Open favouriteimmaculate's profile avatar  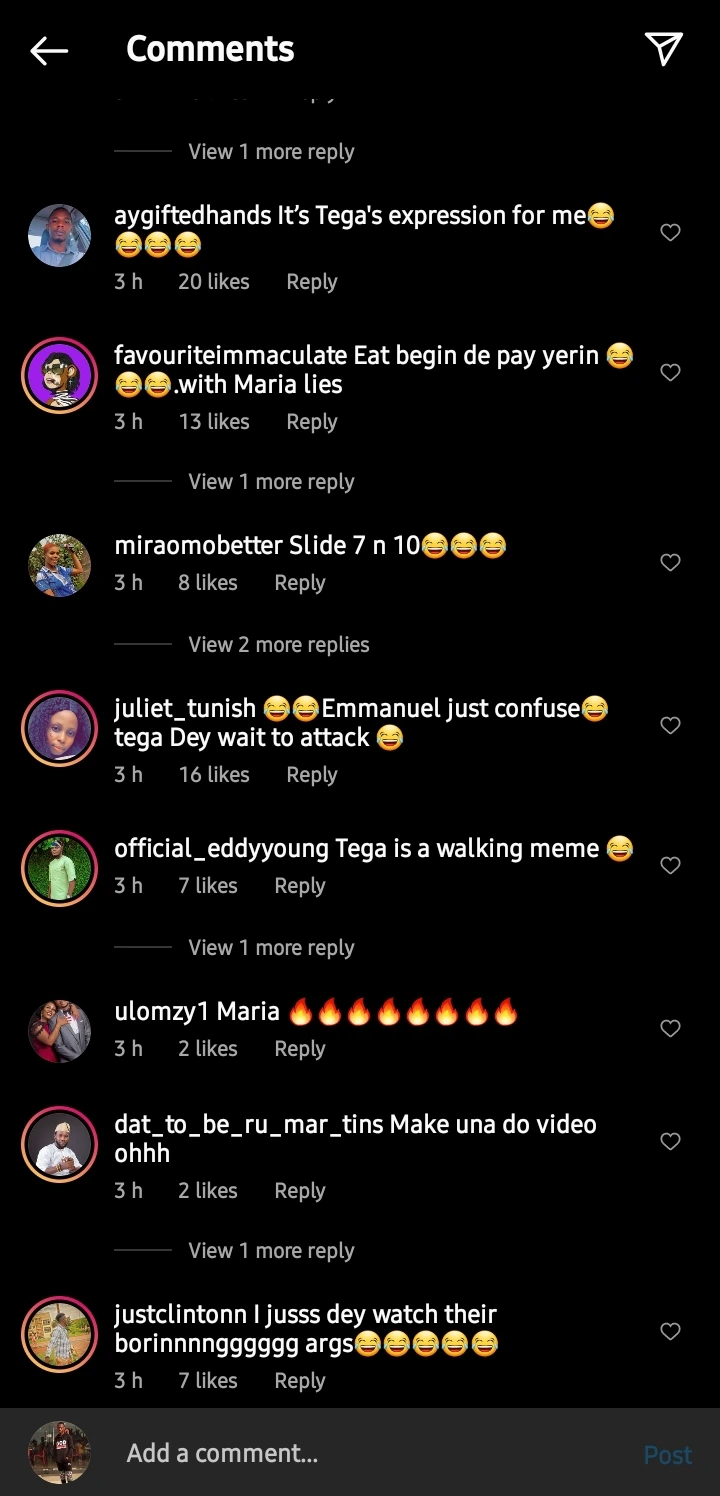tap(59, 374)
